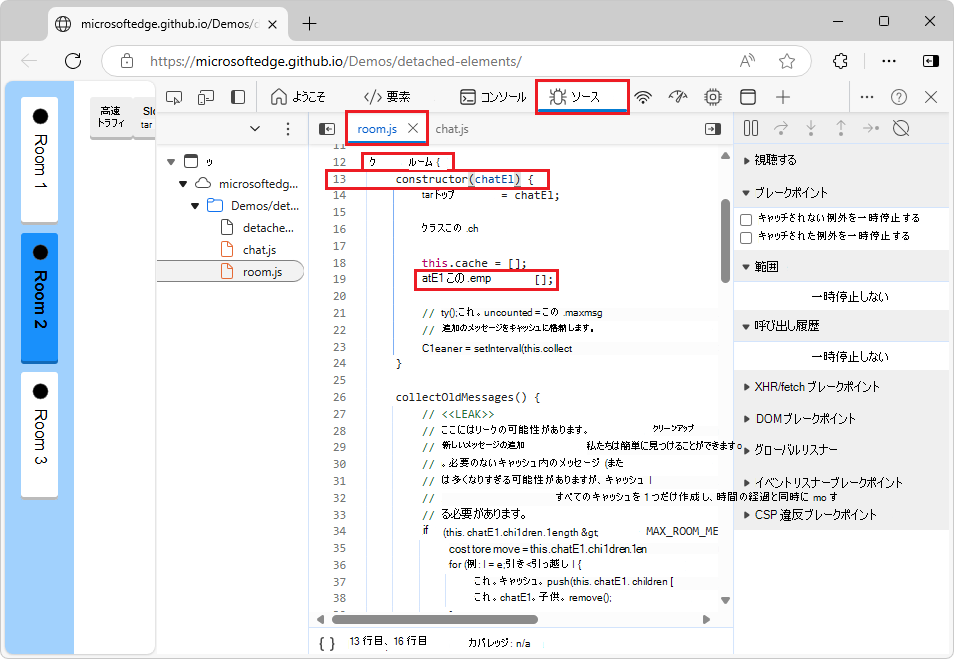Open chat.js in file tree
The image size is (954, 659).
pyautogui.click(x=248, y=249)
